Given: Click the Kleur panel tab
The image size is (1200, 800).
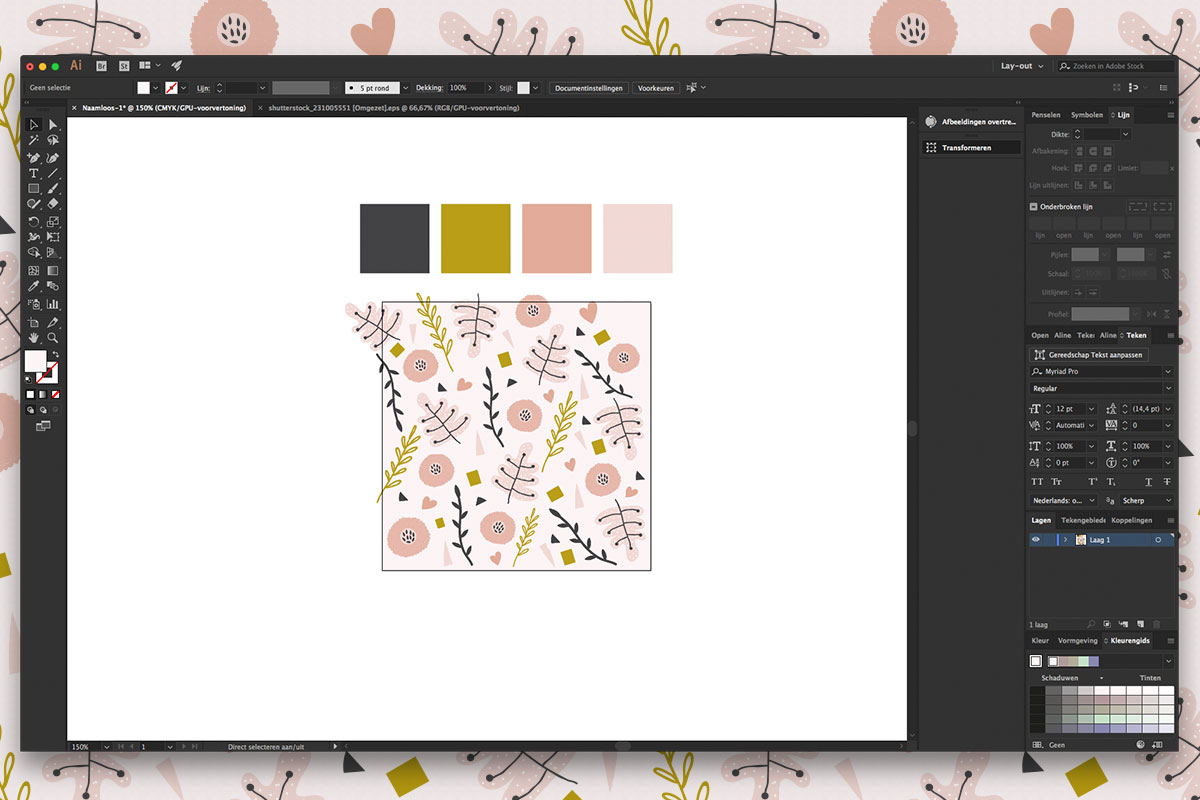Looking at the screenshot, I should tap(1040, 640).
